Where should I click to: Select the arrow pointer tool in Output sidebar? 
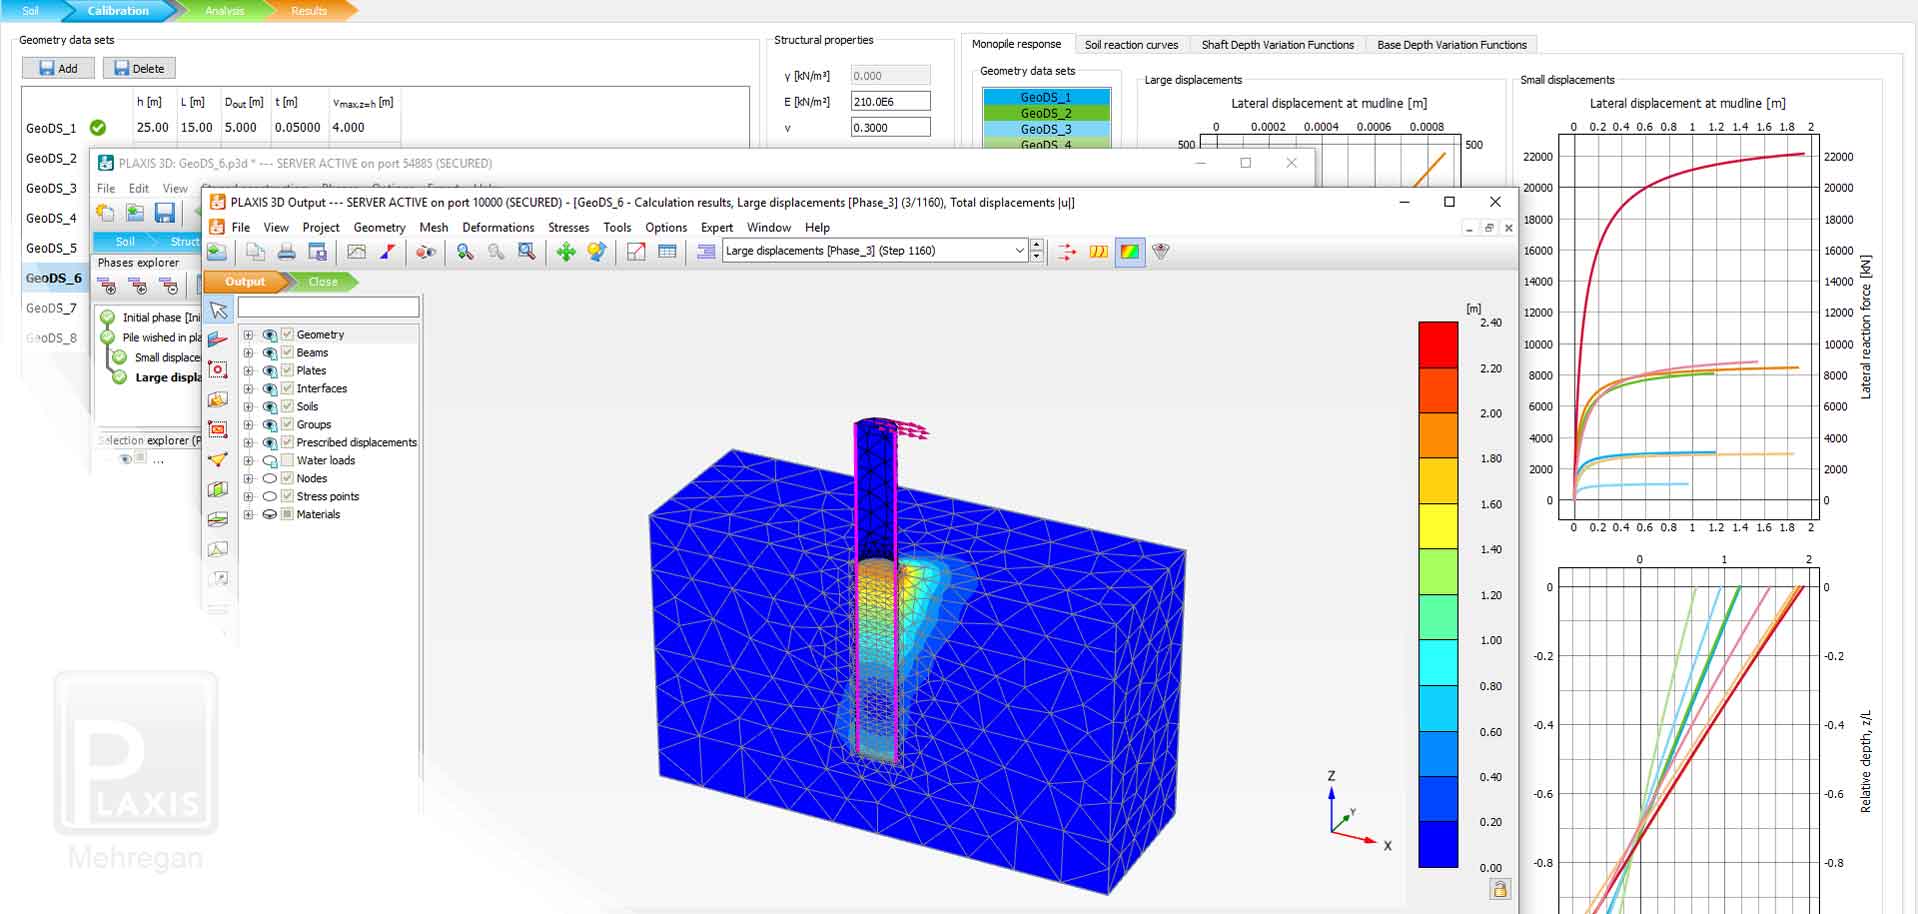[218, 311]
